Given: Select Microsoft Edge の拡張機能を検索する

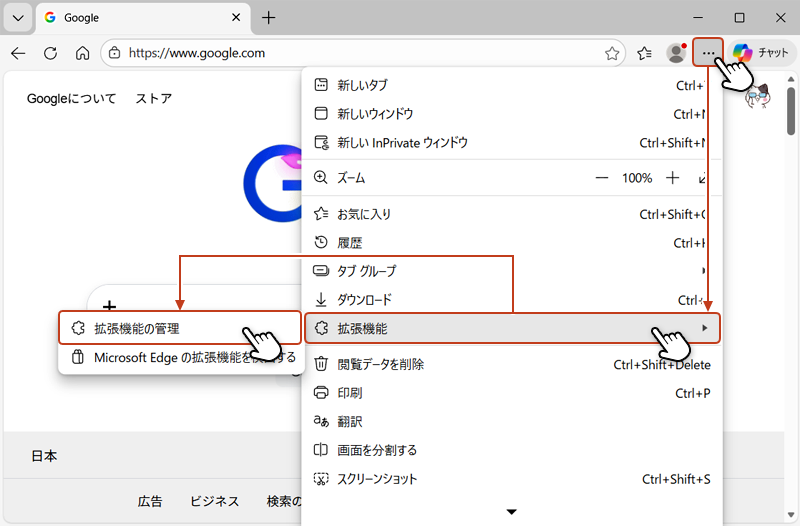Looking at the screenshot, I should (x=182, y=357).
